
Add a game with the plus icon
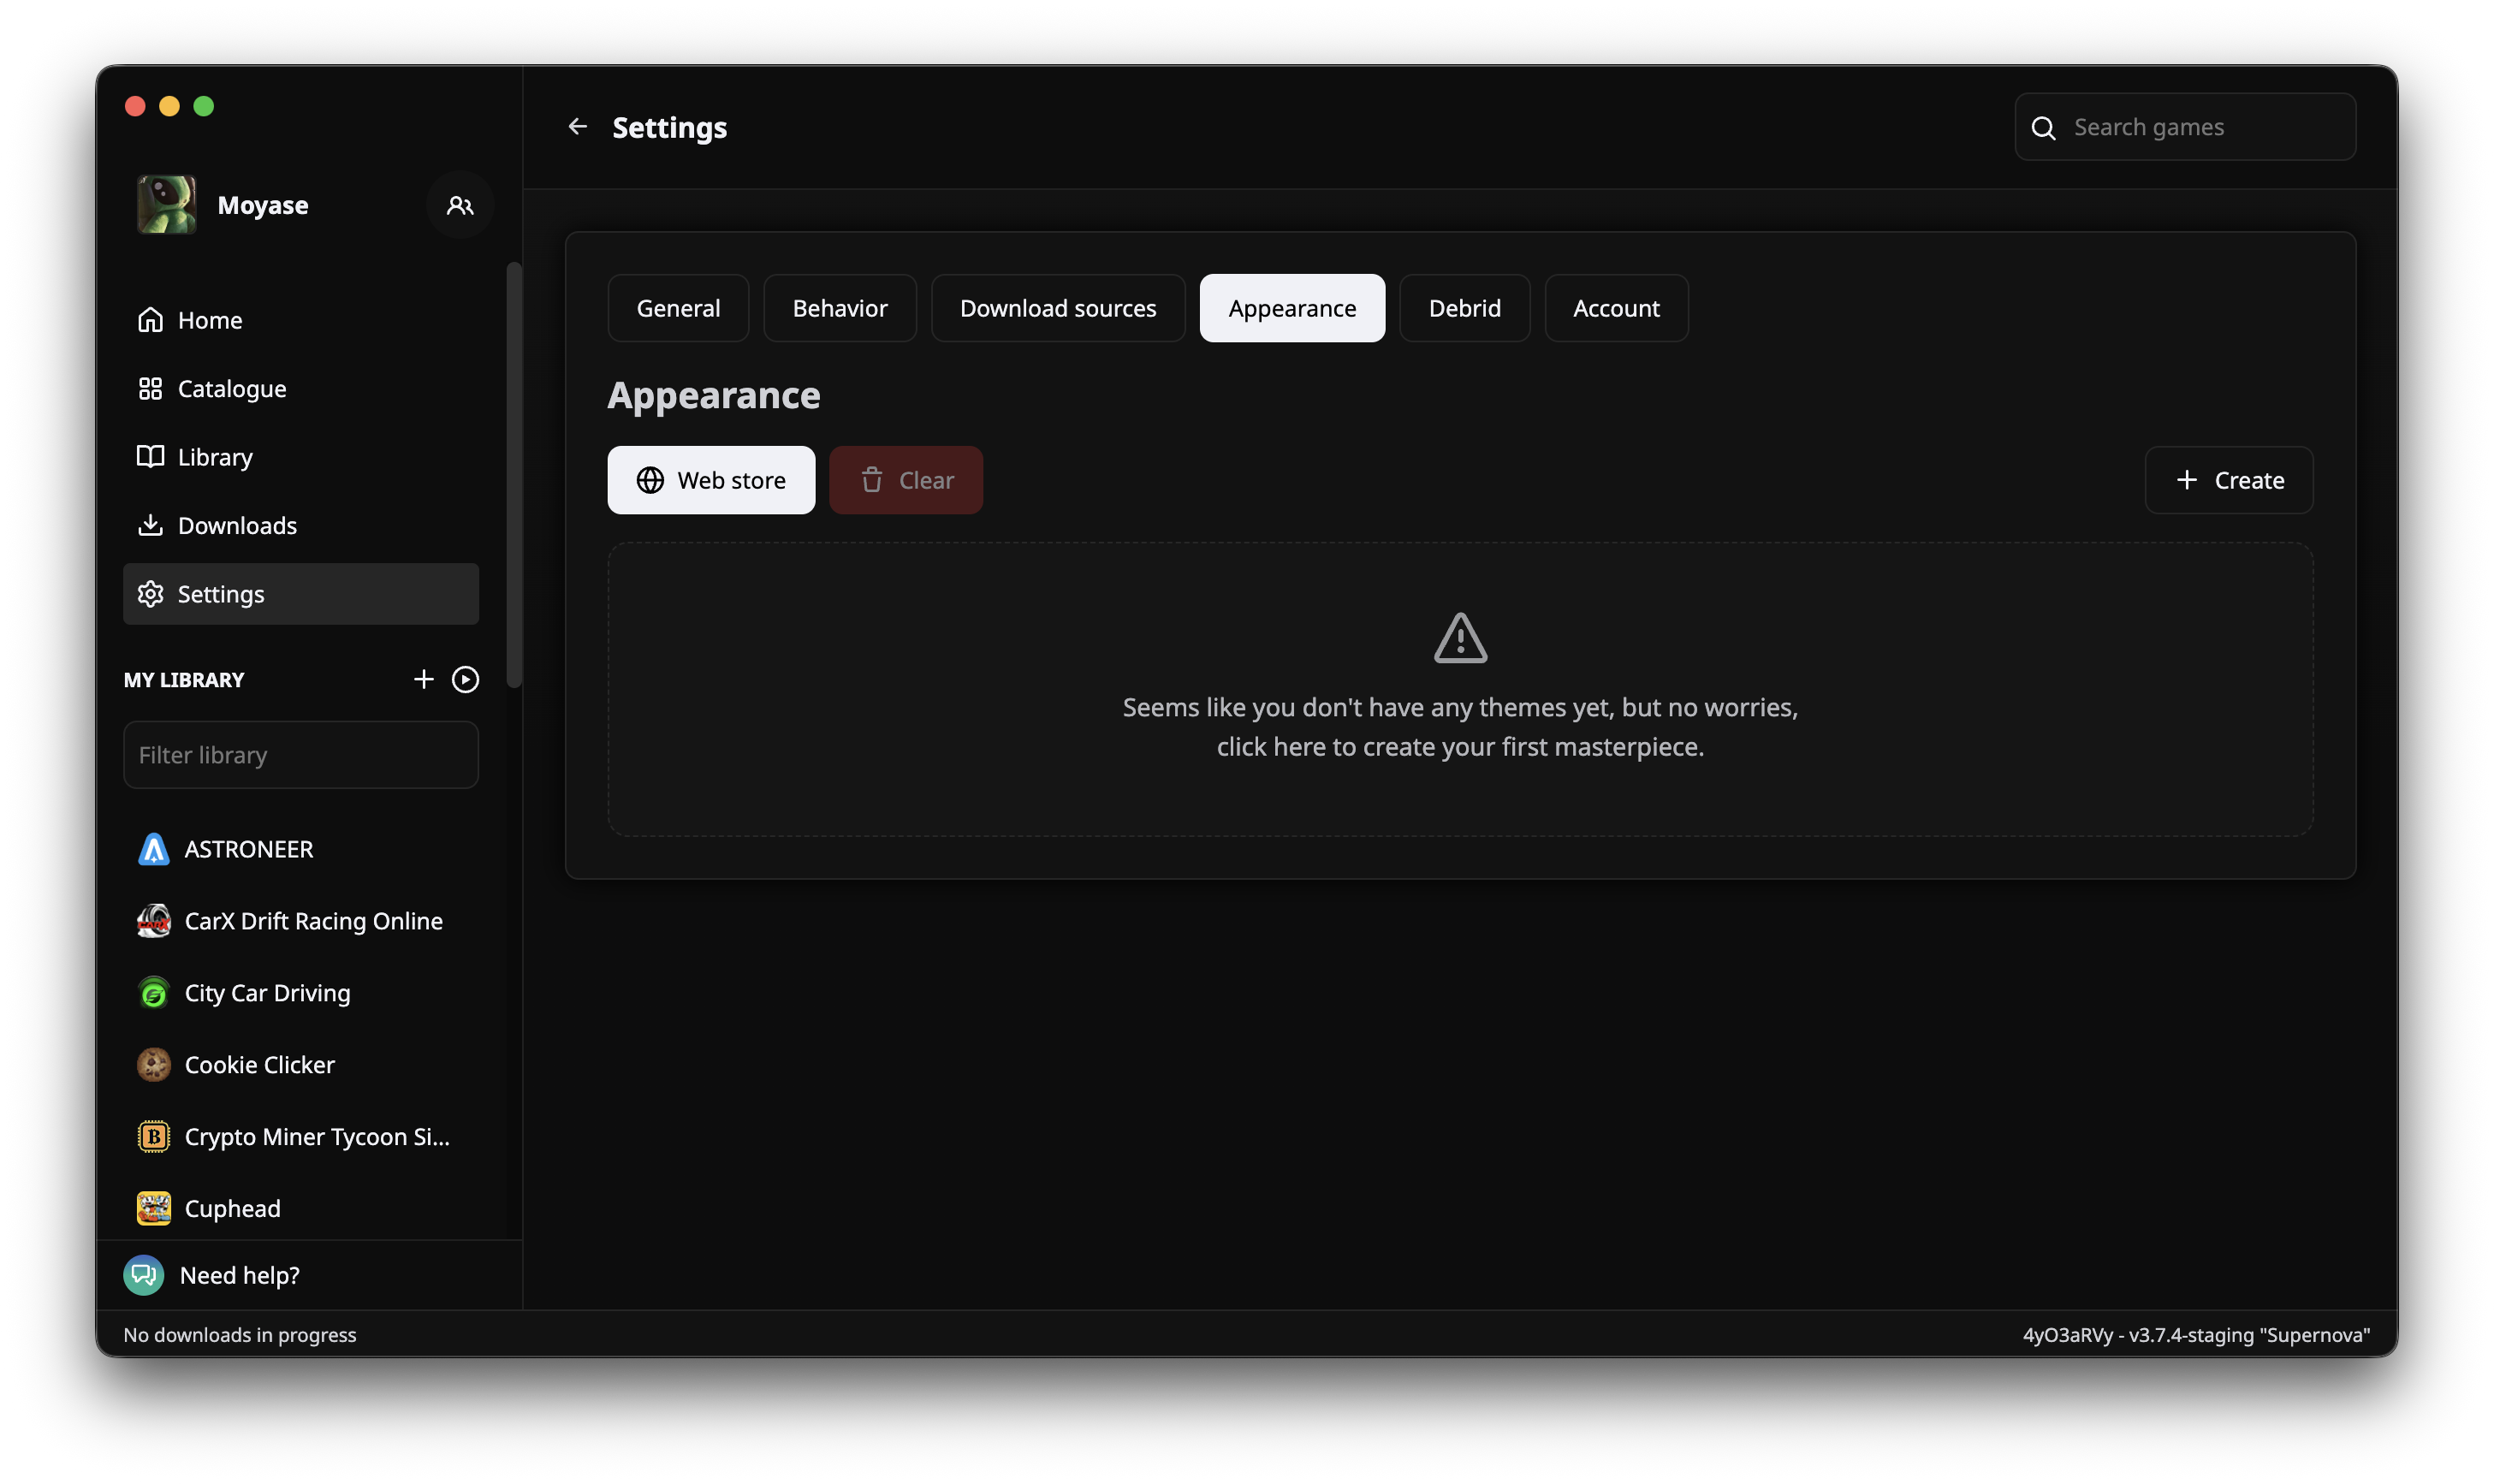coord(423,679)
